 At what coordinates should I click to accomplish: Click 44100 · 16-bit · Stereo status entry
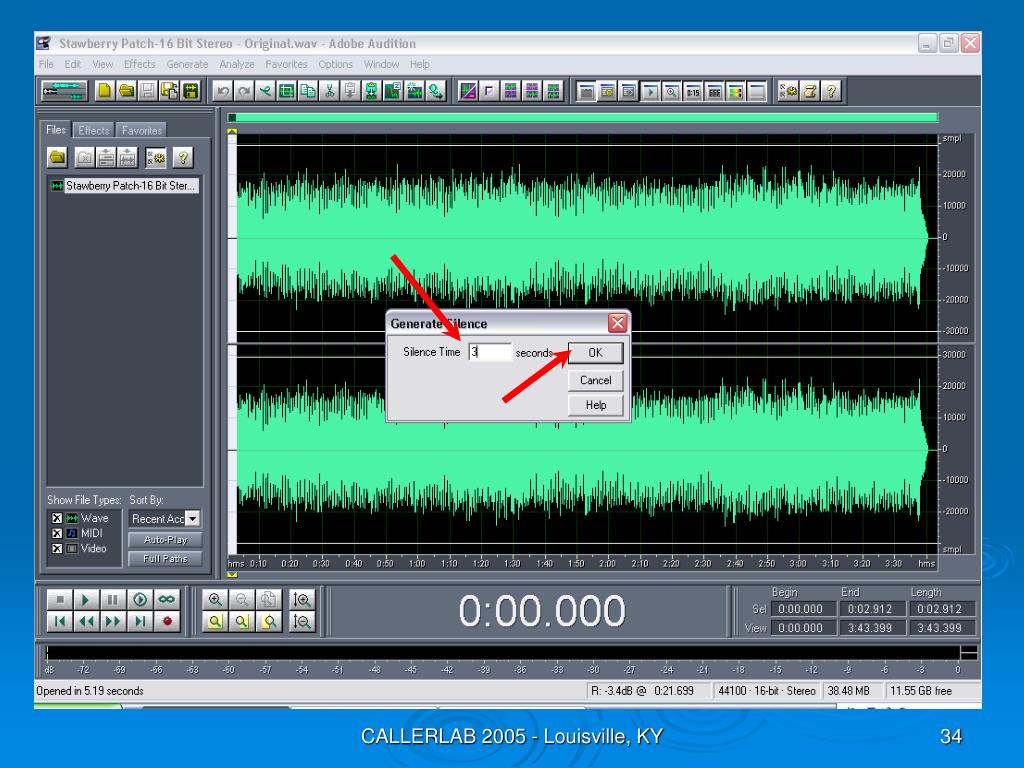[767, 690]
